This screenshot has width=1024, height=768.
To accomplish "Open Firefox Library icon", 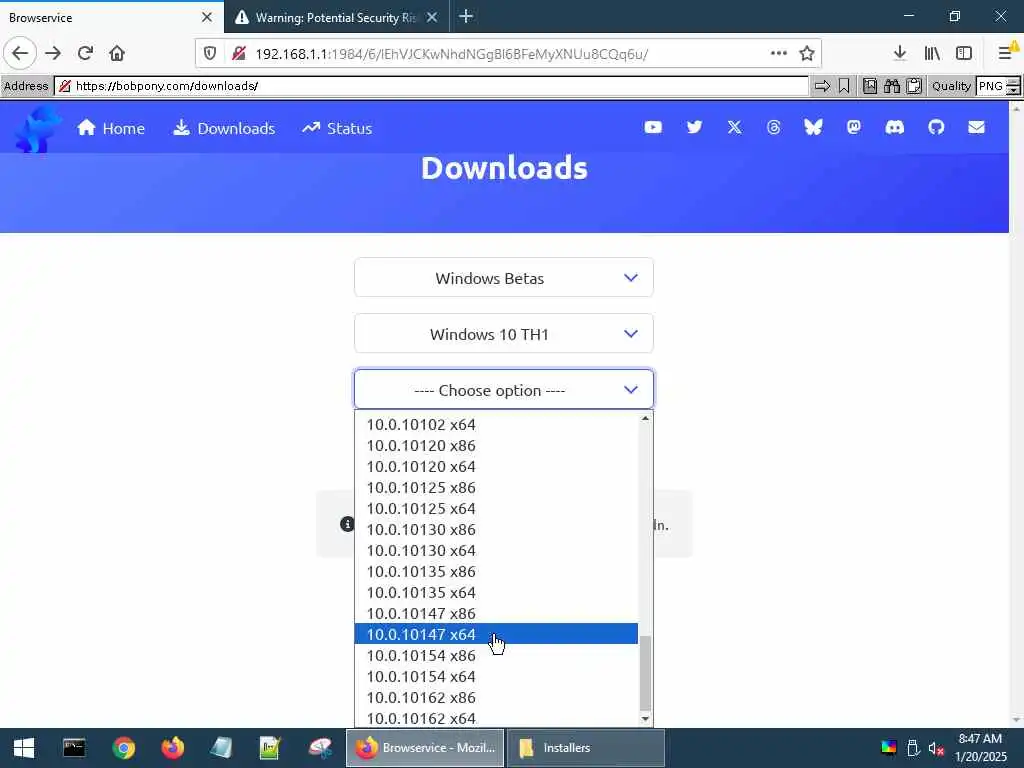I will 932,54.
